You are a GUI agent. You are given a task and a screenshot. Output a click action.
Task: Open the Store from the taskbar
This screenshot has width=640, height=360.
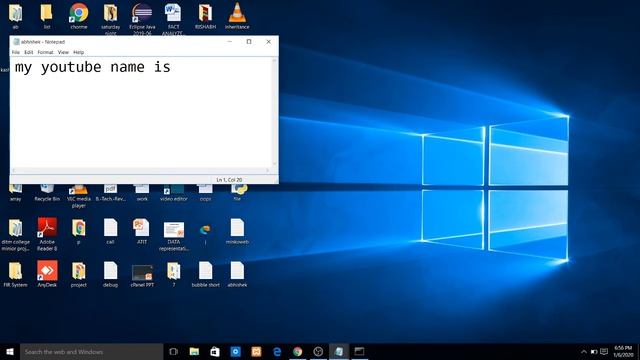click(x=215, y=351)
